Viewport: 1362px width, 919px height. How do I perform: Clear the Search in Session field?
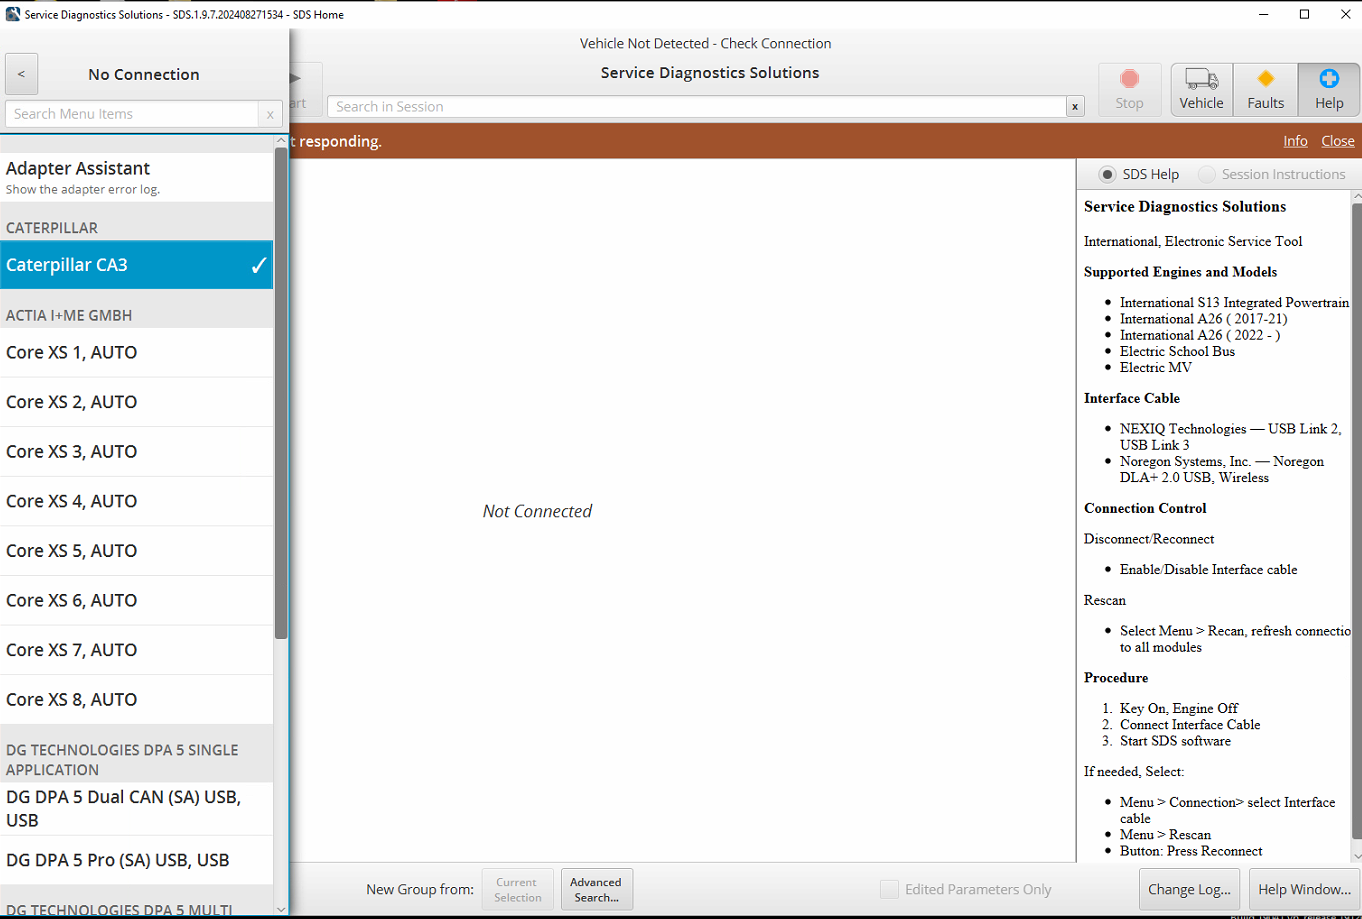point(1075,107)
